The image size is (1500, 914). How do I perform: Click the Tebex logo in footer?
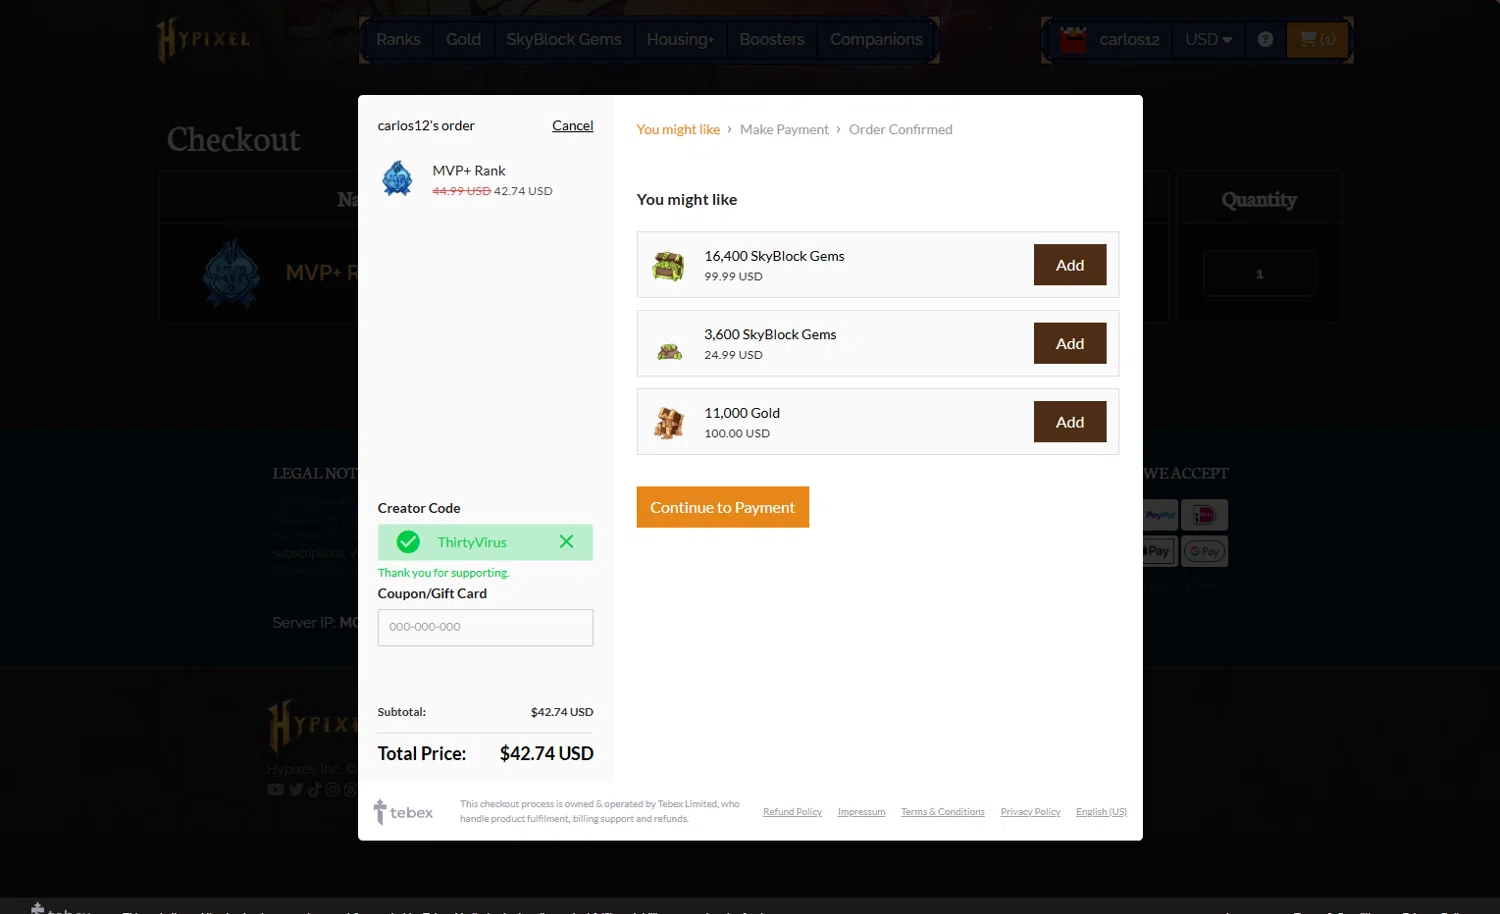pos(403,812)
